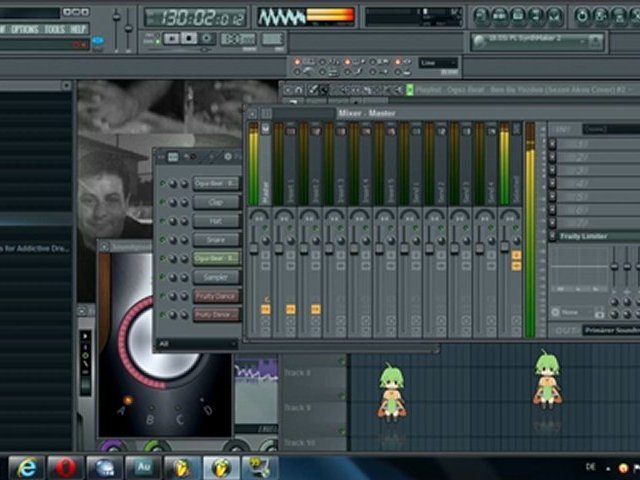
Task: Open the OPTIONS menu
Action: 24,29
